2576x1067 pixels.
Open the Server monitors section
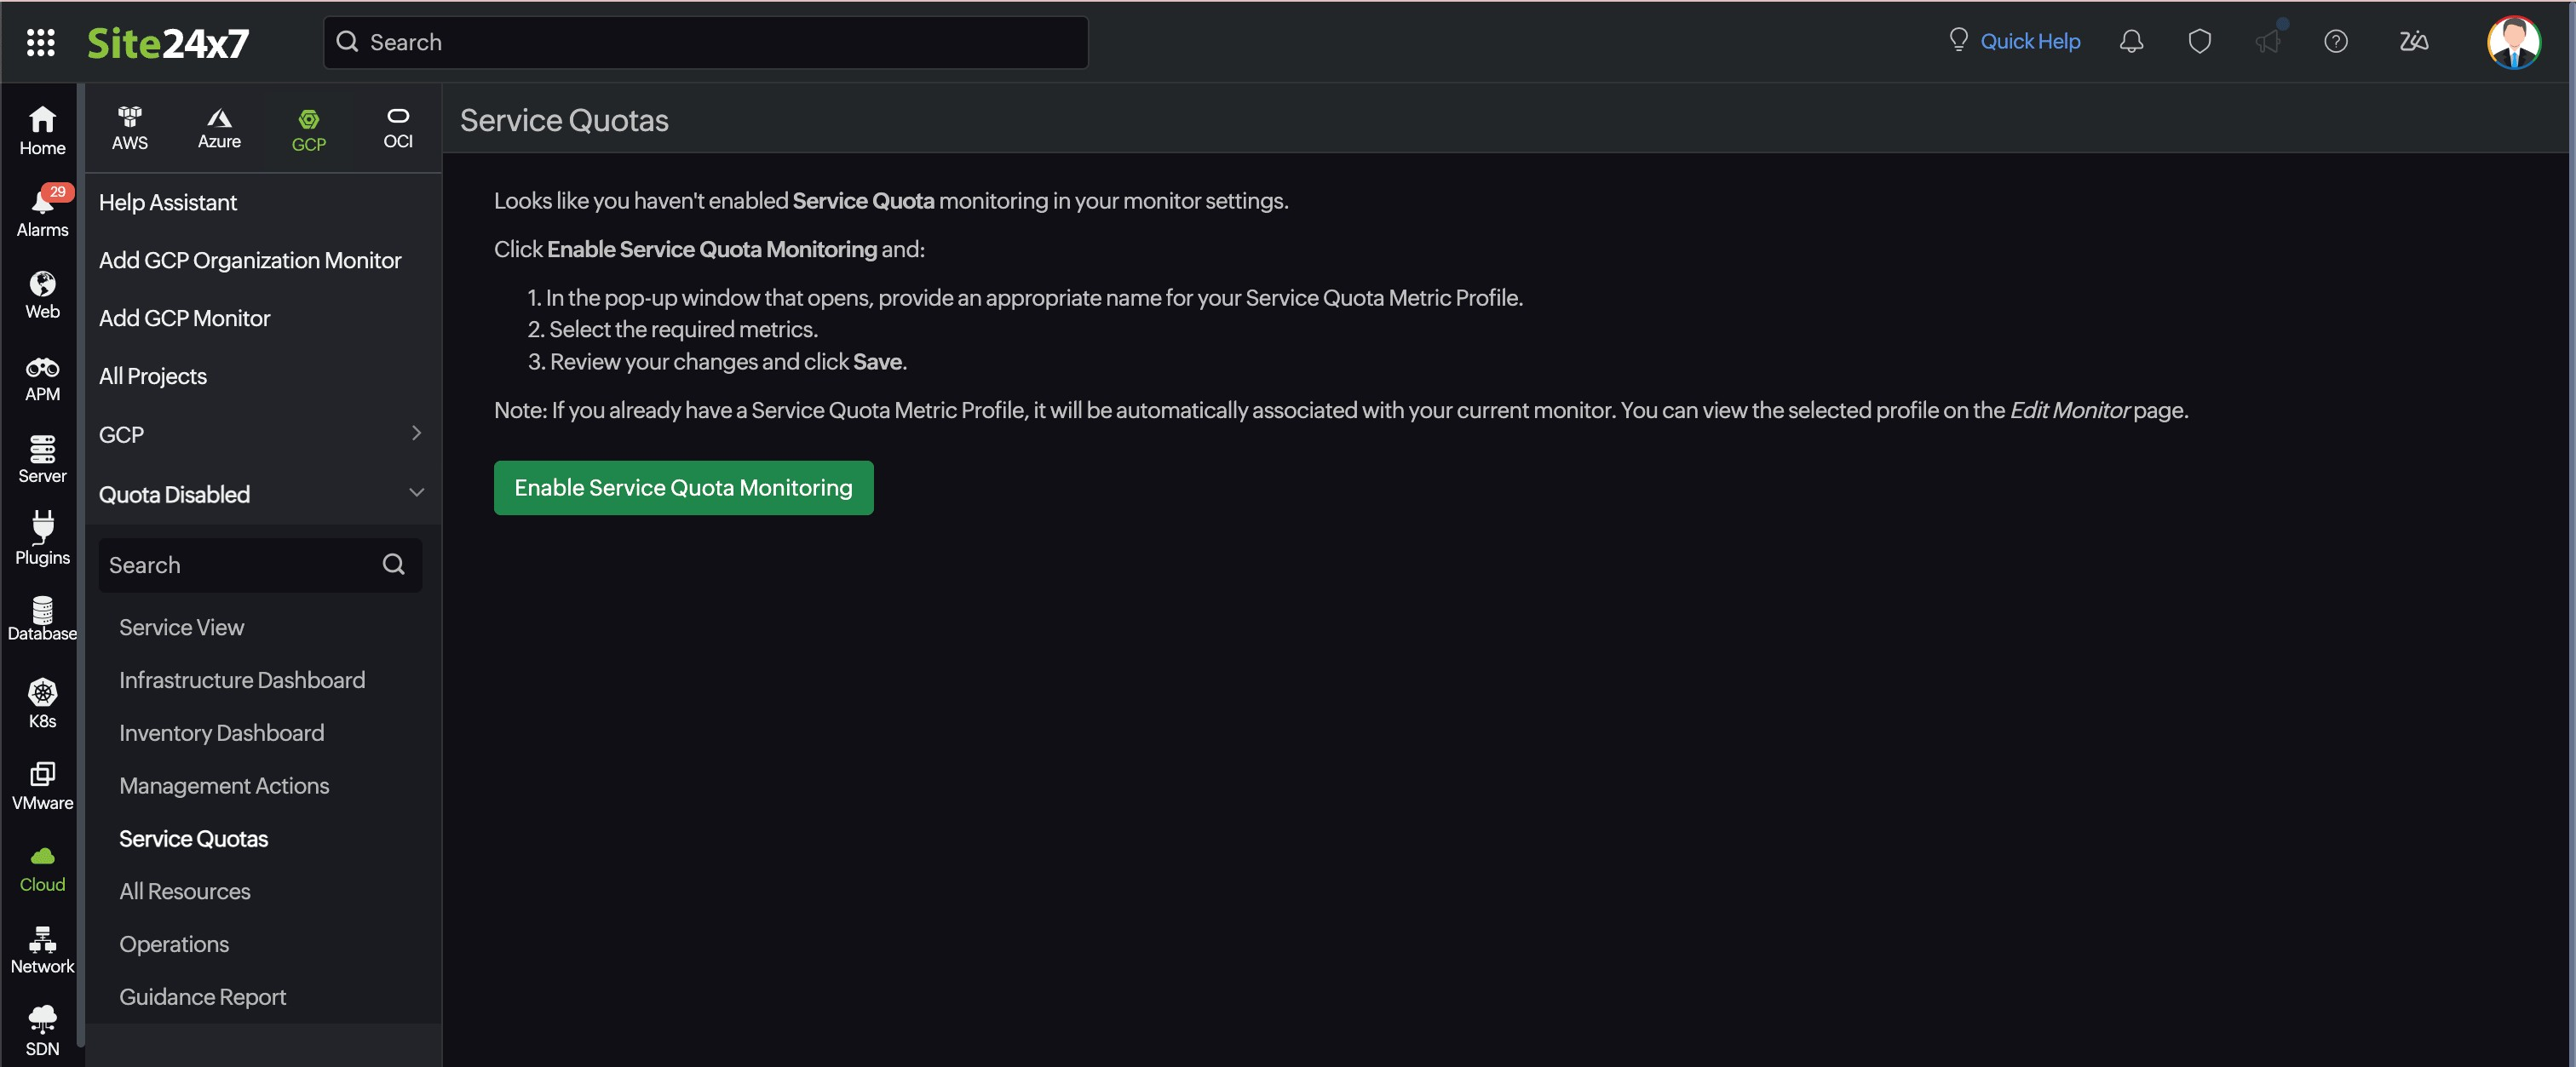[x=42, y=458]
